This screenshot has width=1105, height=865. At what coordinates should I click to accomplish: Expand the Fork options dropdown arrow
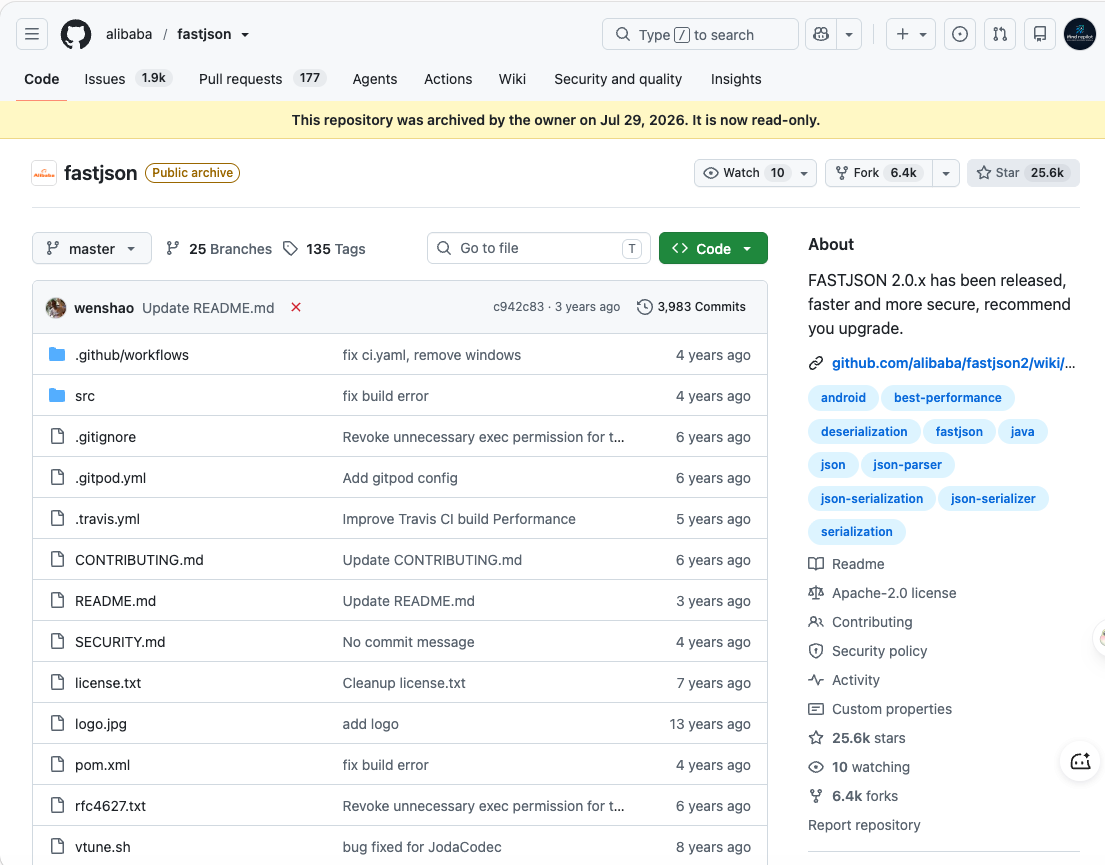946,173
